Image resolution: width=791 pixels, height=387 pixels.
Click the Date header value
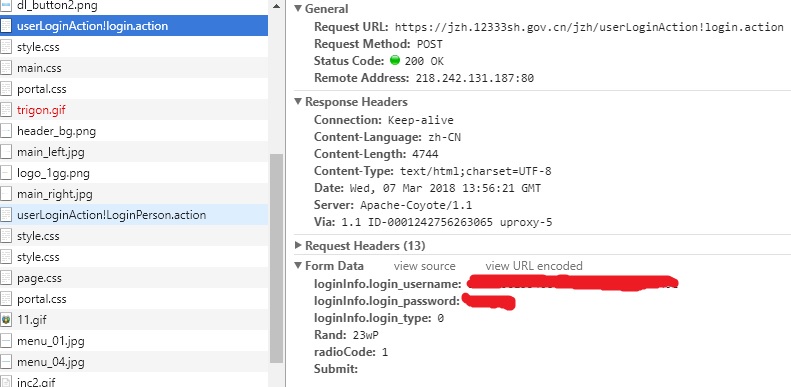click(x=445, y=188)
